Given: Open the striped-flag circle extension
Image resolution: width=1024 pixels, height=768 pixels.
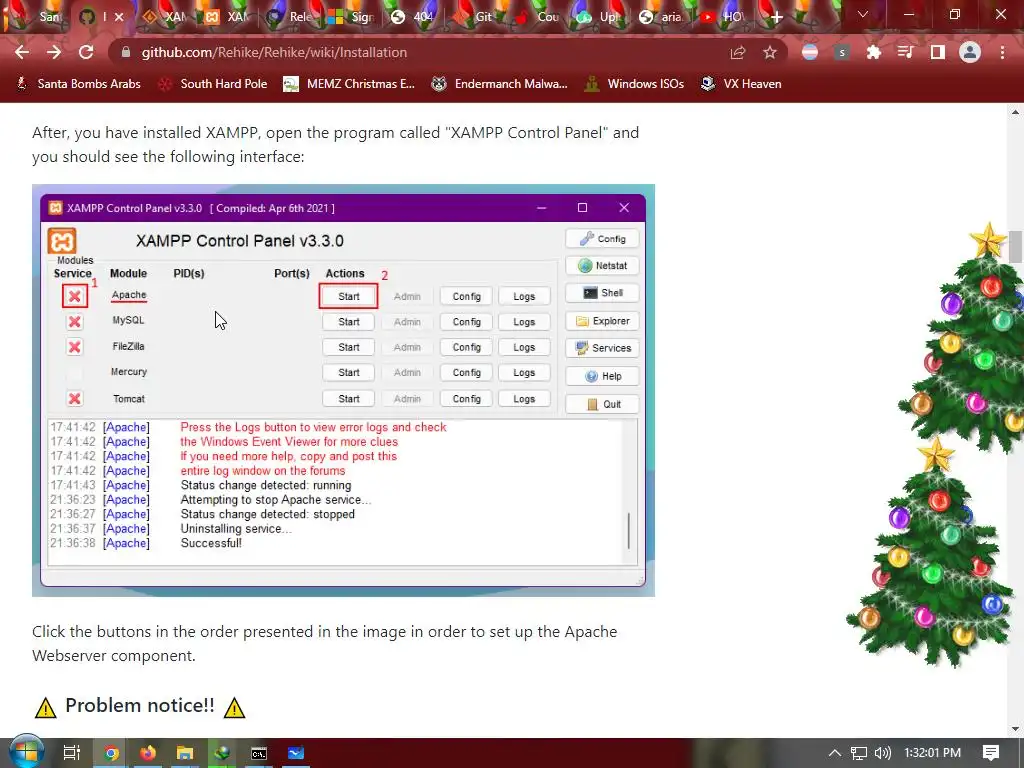Looking at the screenshot, I should (810, 52).
